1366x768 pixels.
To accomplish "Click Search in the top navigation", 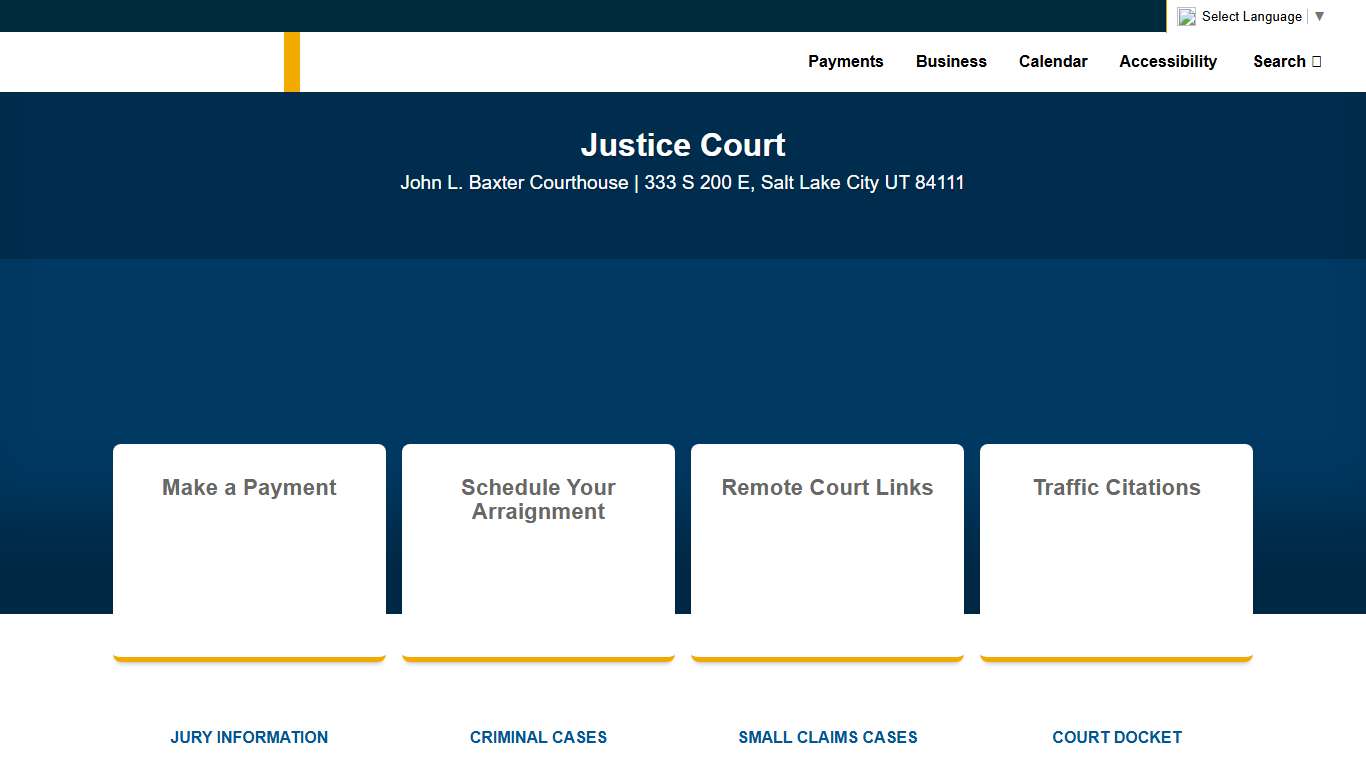I will coord(1280,61).
